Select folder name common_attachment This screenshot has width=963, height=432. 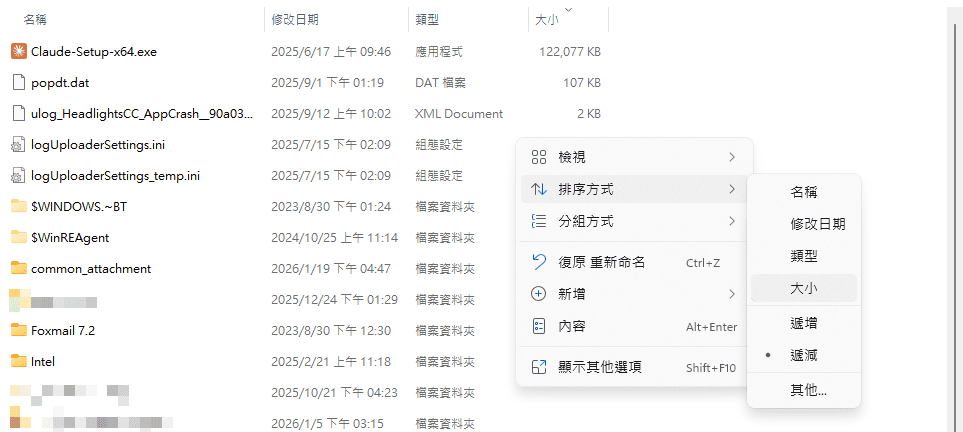click(x=91, y=269)
